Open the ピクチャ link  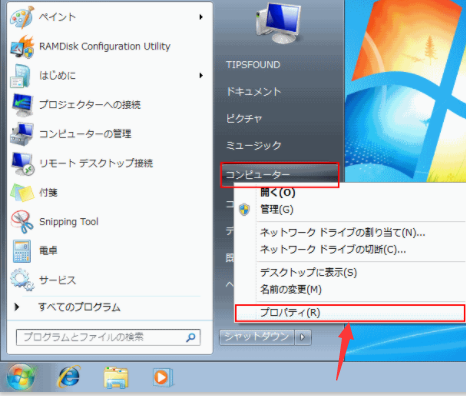244,119
